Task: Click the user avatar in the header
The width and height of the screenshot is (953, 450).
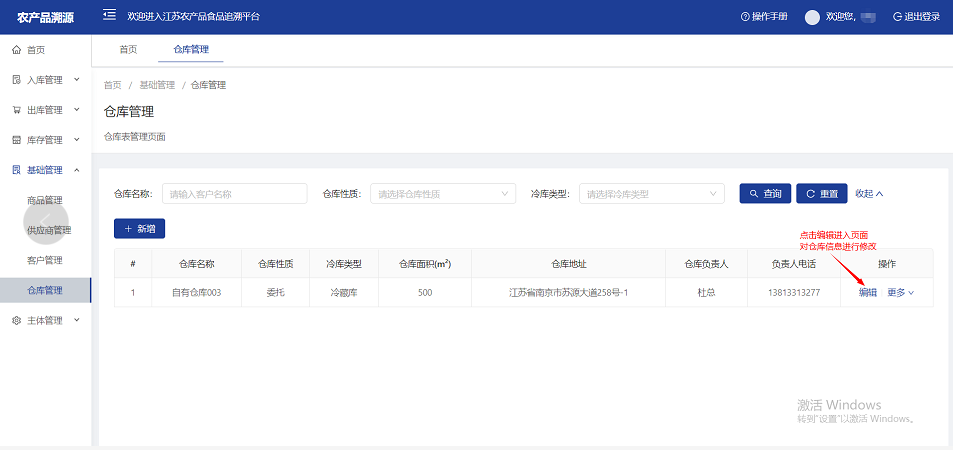Action: point(812,17)
